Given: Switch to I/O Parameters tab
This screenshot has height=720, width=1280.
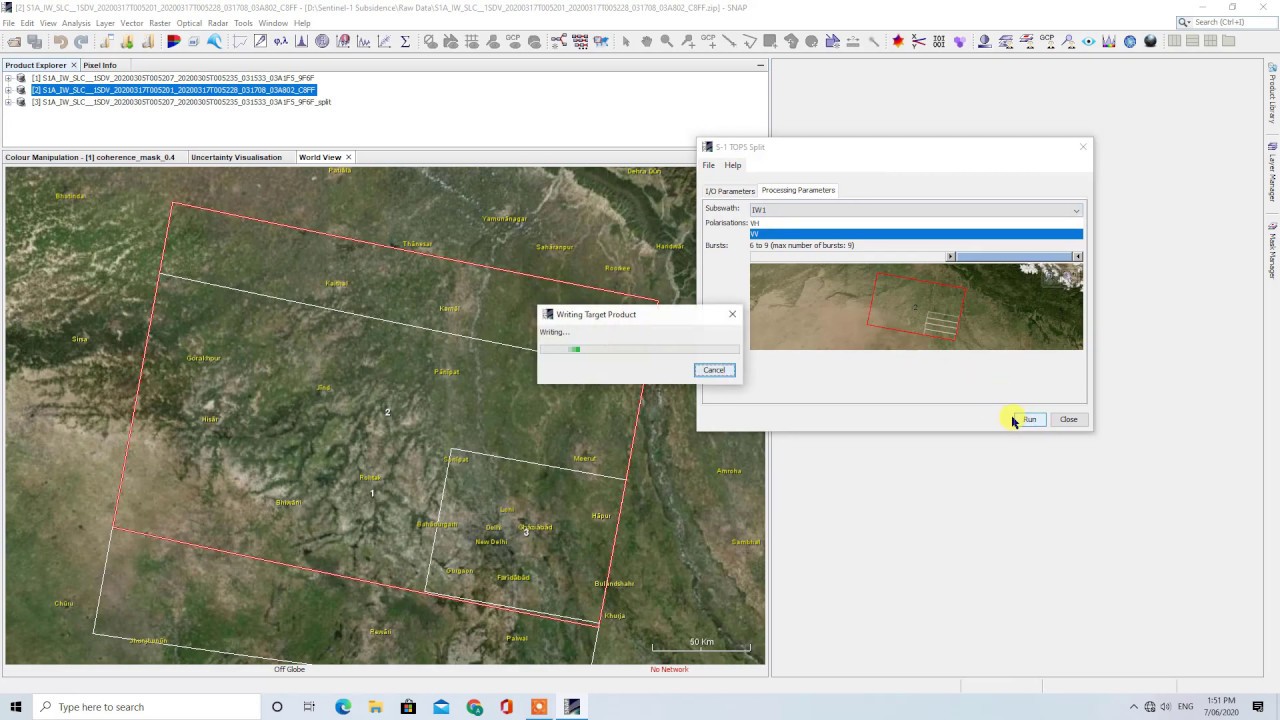Looking at the screenshot, I should click(729, 191).
